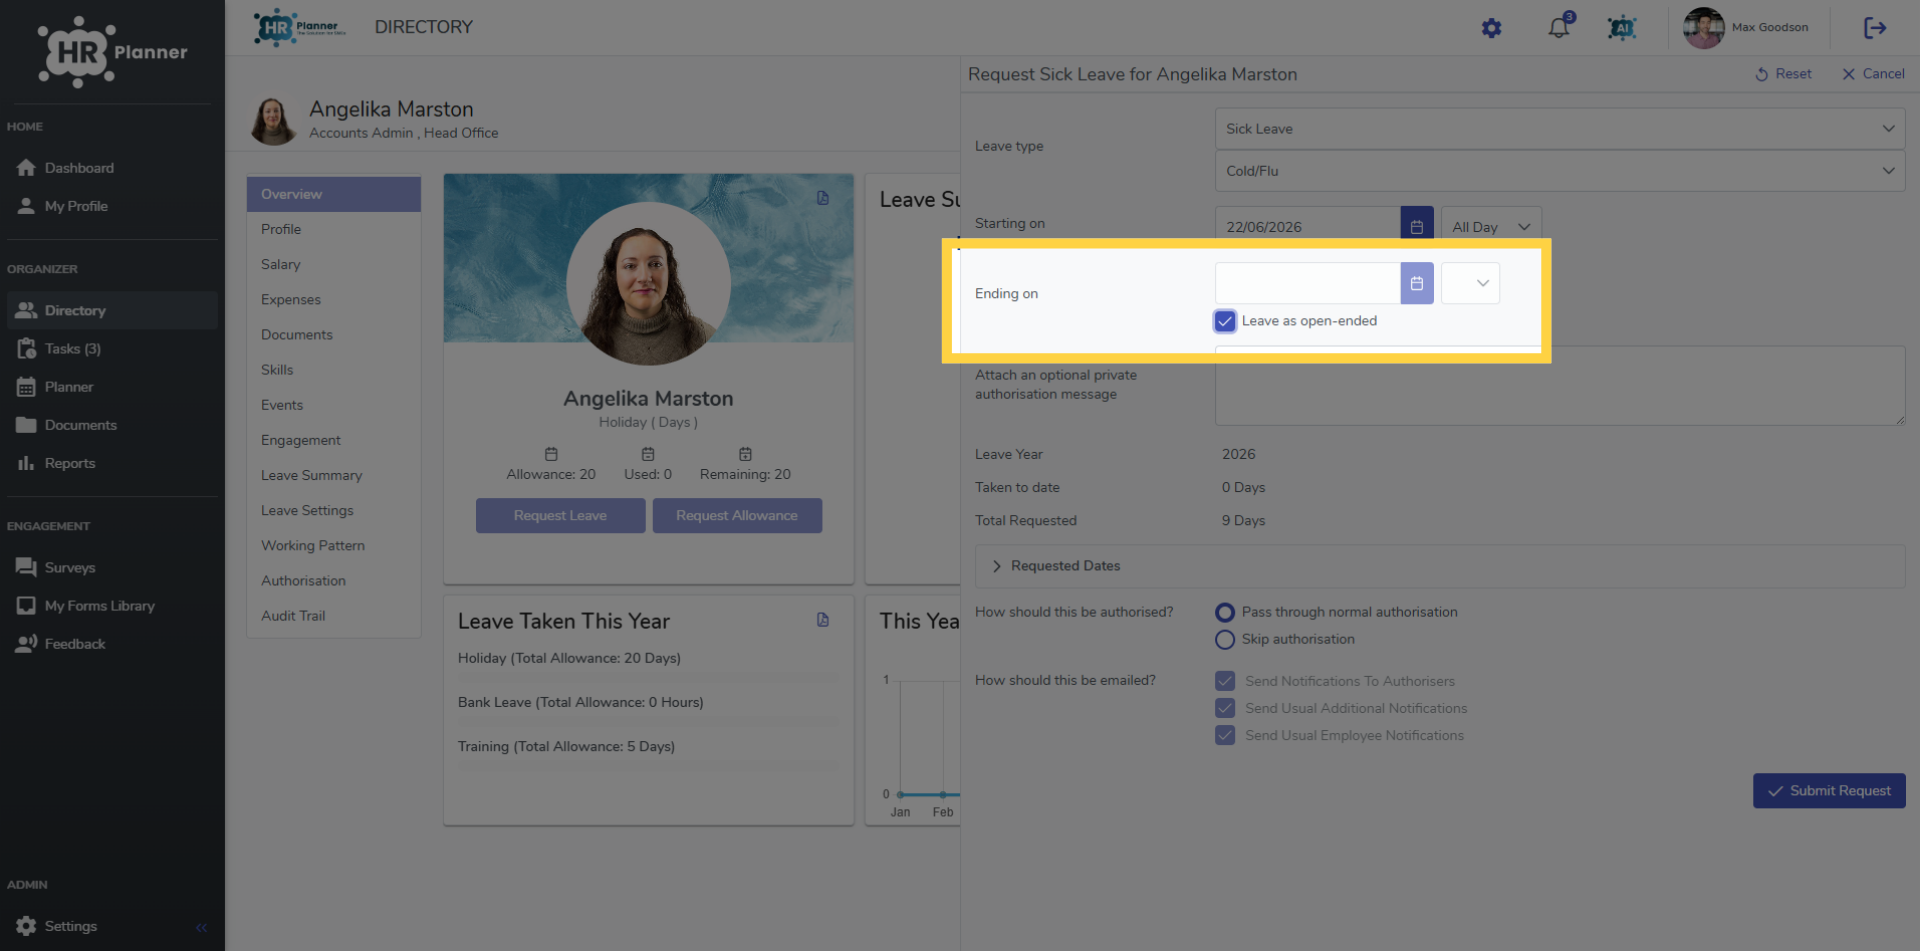
Task: Click the logout icon
Action: 1875,28
